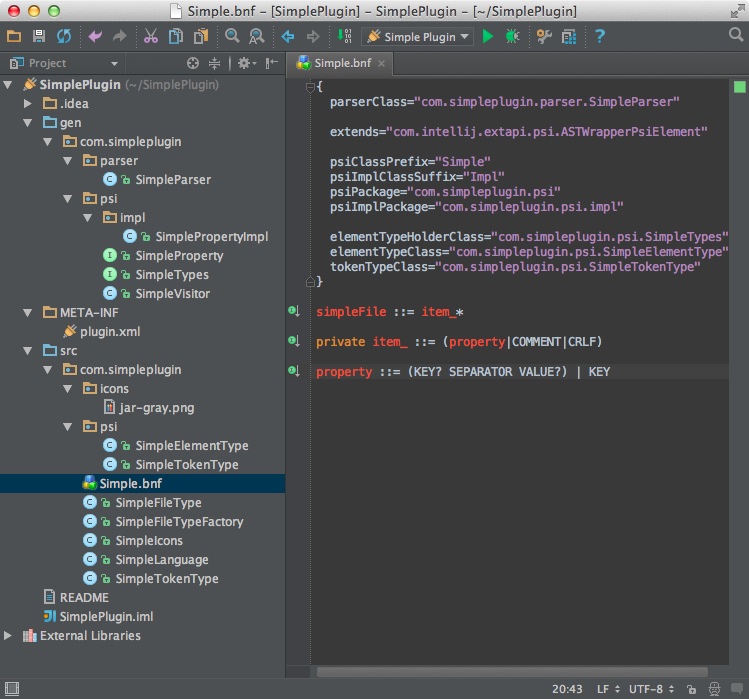Image resolution: width=749 pixels, height=699 pixels.
Task: Expand the External Libraries node
Action: pos(9,636)
